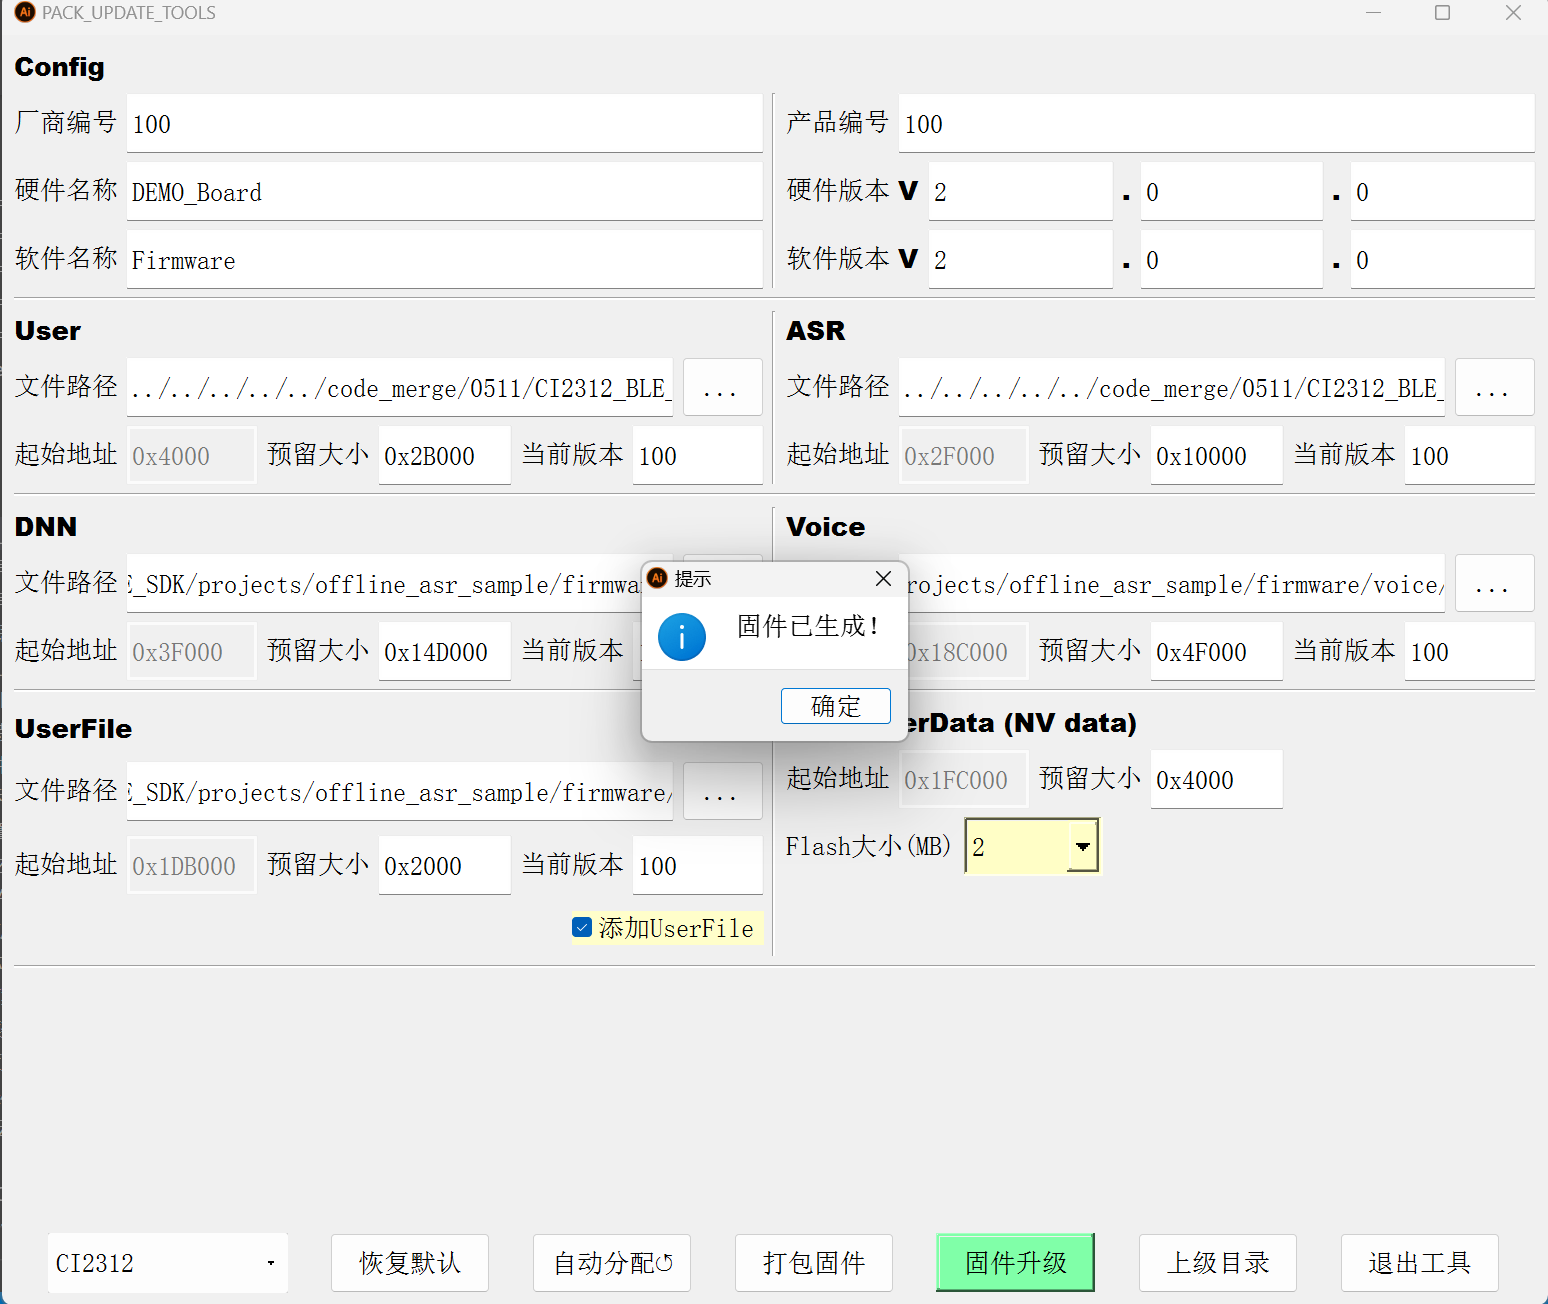1548x1304 pixels.
Task: Click the ASR 文件路径 field
Action: tap(1171, 387)
